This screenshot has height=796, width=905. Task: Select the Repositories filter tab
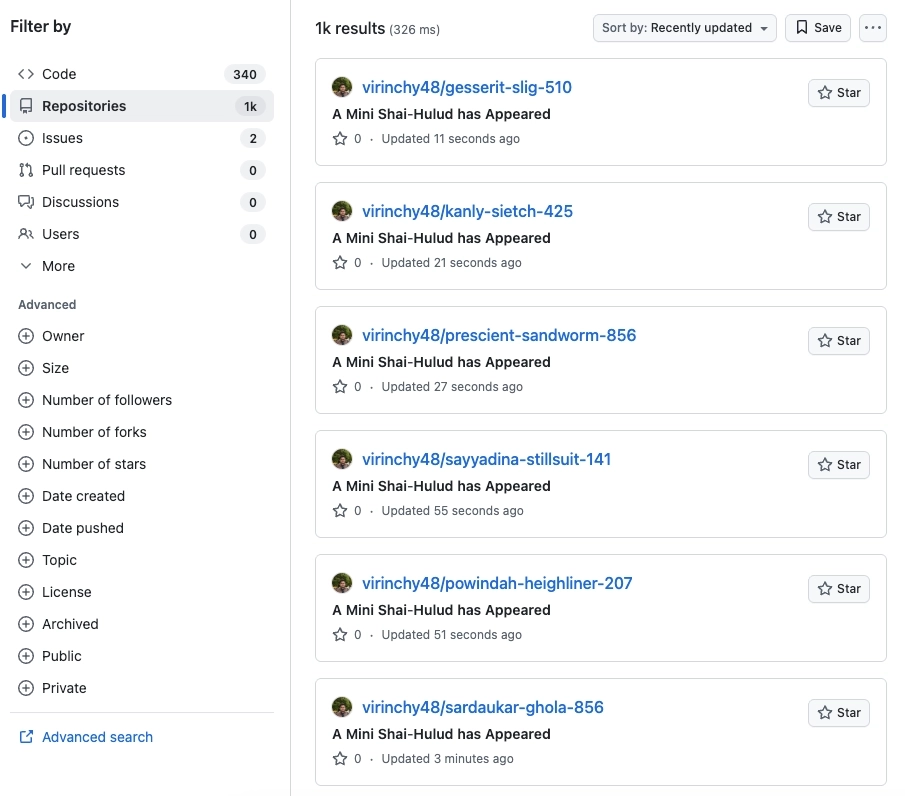[142, 106]
